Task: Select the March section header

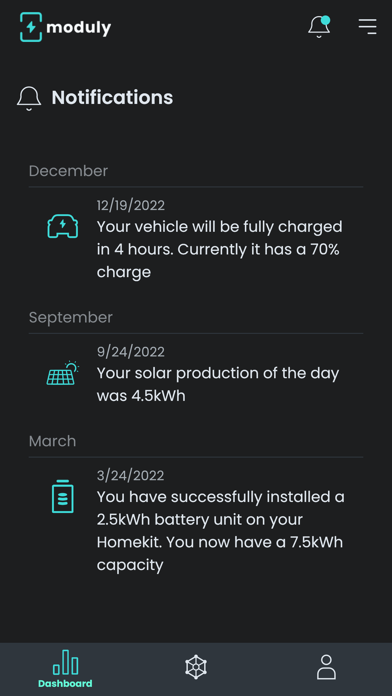Action: pyautogui.click(x=52, y=441)
